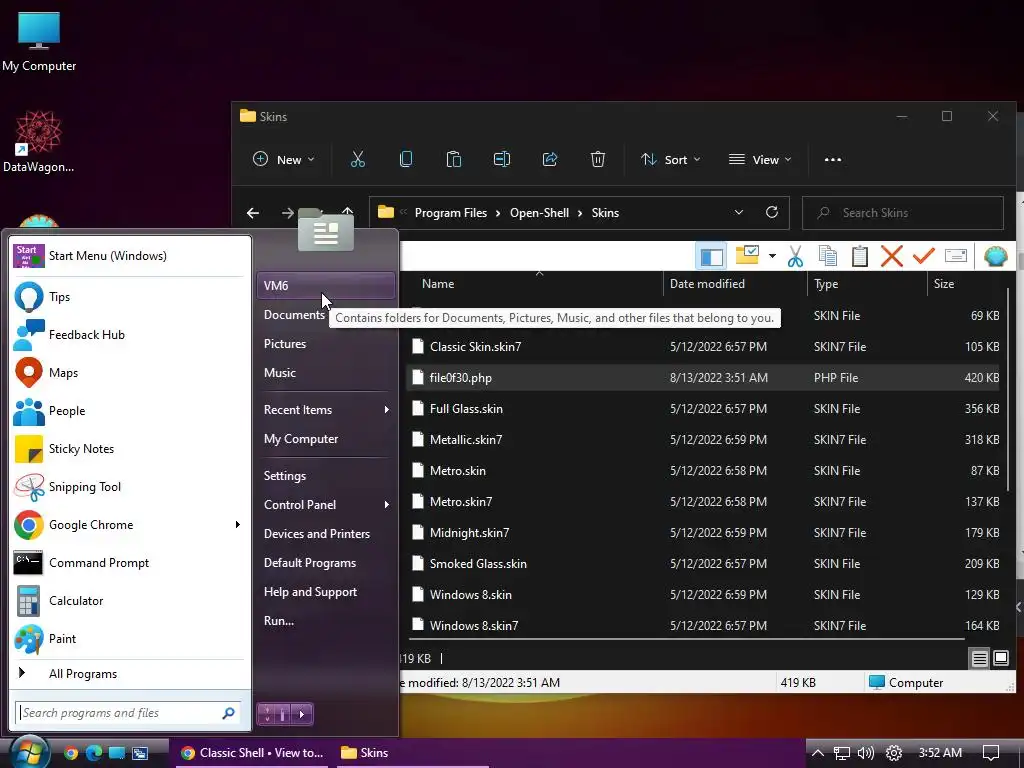The width and height of the screenshot is (1024, 768).
Task: Switch to Classic Shell Chrome taskbar window
Action: (252, 753)
